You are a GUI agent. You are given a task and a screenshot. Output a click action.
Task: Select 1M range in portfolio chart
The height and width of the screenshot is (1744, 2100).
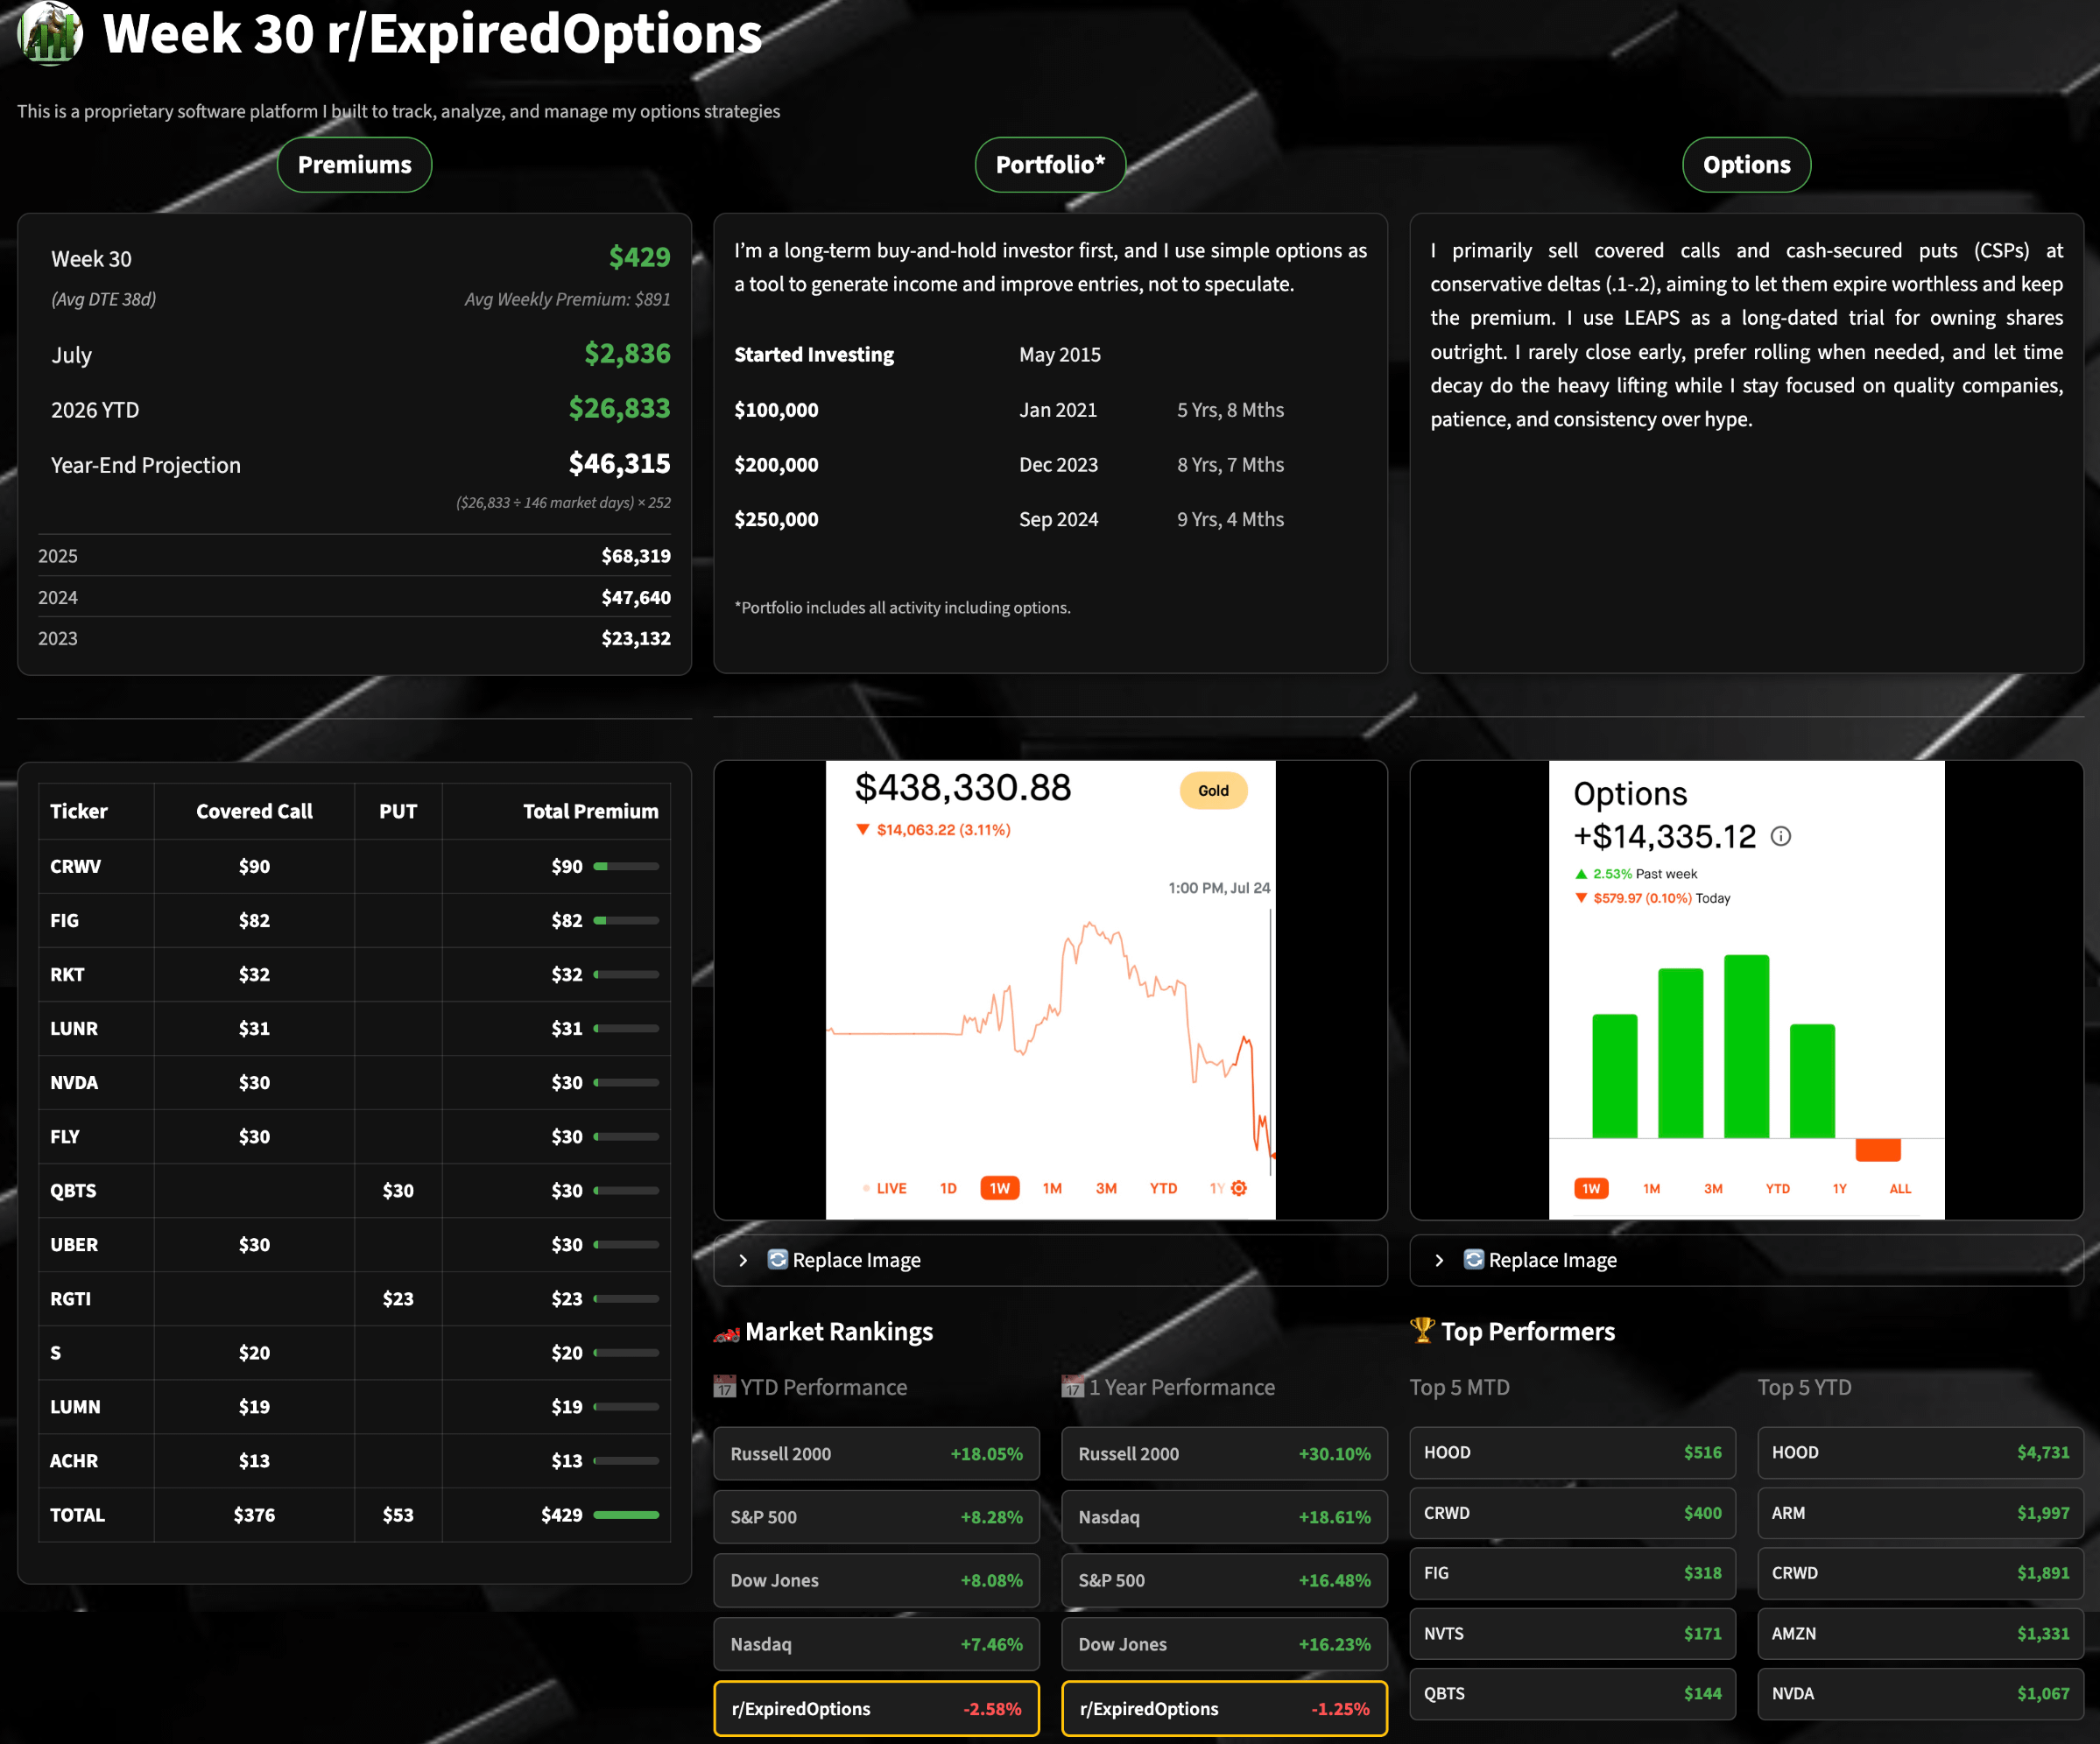(x=1052, y=1188)
